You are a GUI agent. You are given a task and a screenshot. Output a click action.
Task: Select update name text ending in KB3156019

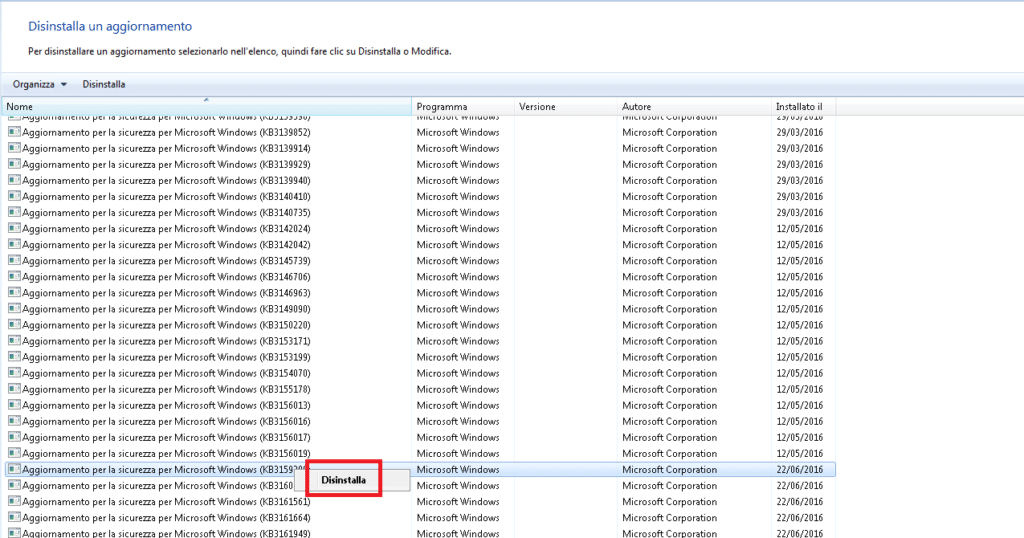167,453
